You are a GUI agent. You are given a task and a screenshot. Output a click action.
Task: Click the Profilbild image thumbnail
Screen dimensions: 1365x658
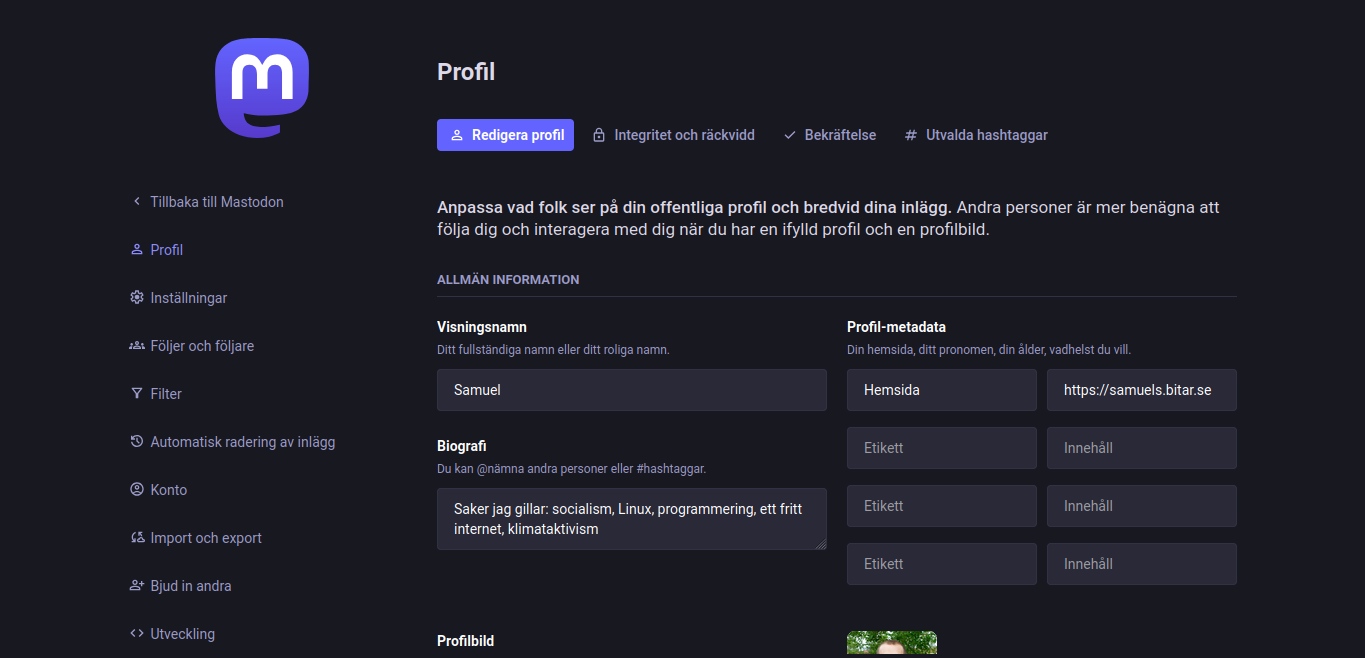click(x=891, y=646)
